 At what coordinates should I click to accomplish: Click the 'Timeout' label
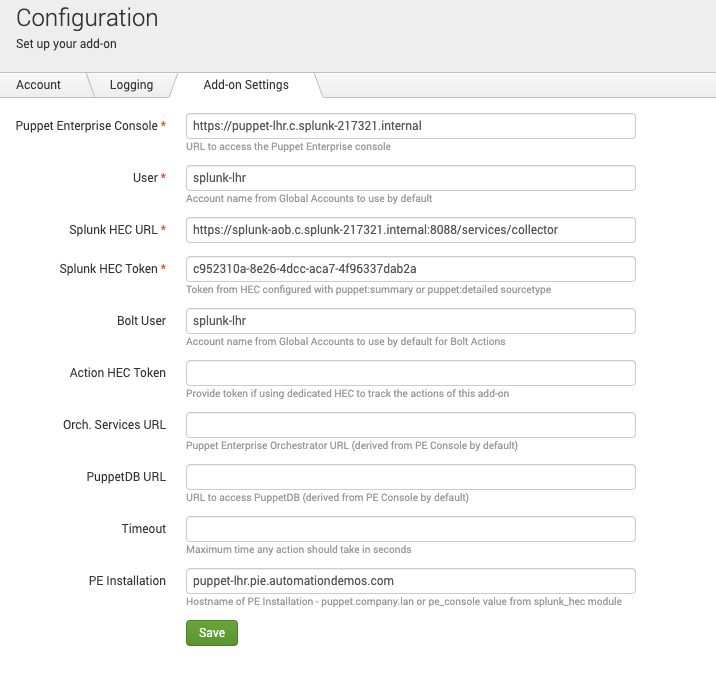click(144, 529)
